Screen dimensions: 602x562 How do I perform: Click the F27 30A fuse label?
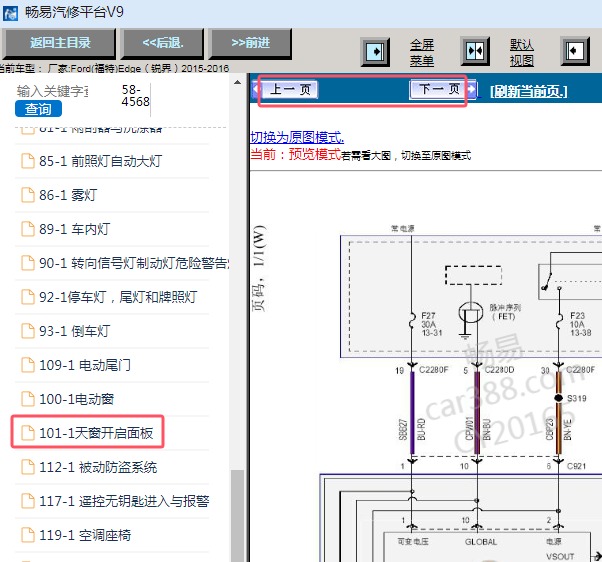coord(432,324)
